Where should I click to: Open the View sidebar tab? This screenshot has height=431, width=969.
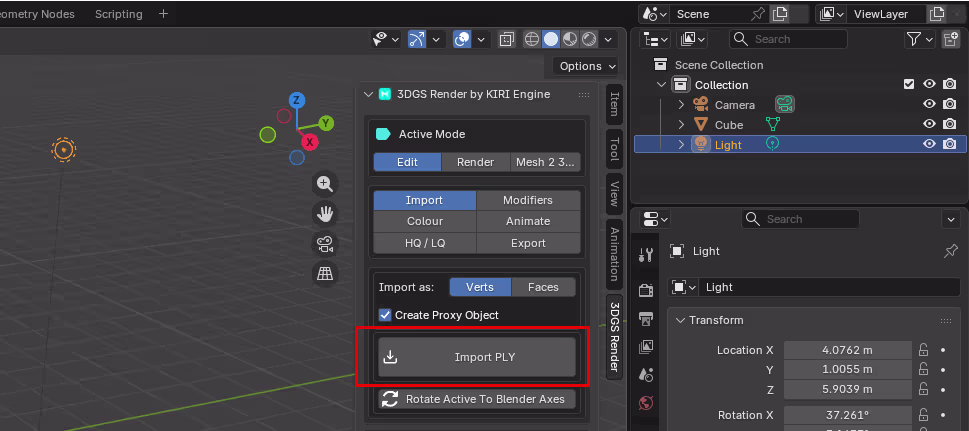614,194
